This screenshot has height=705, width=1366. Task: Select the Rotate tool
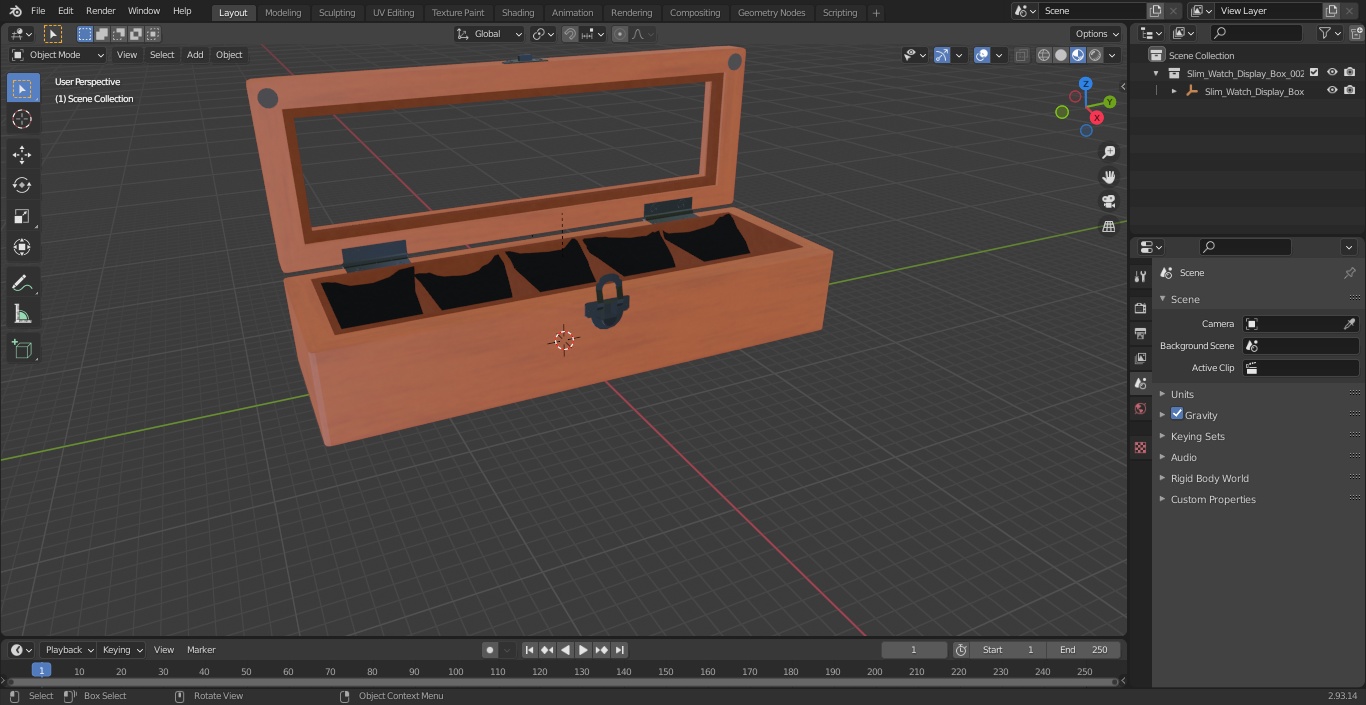point(22,185)
